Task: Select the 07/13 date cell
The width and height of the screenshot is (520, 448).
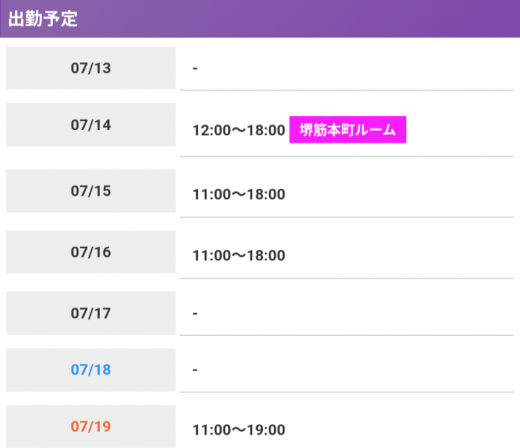Action: pos(91,68)
